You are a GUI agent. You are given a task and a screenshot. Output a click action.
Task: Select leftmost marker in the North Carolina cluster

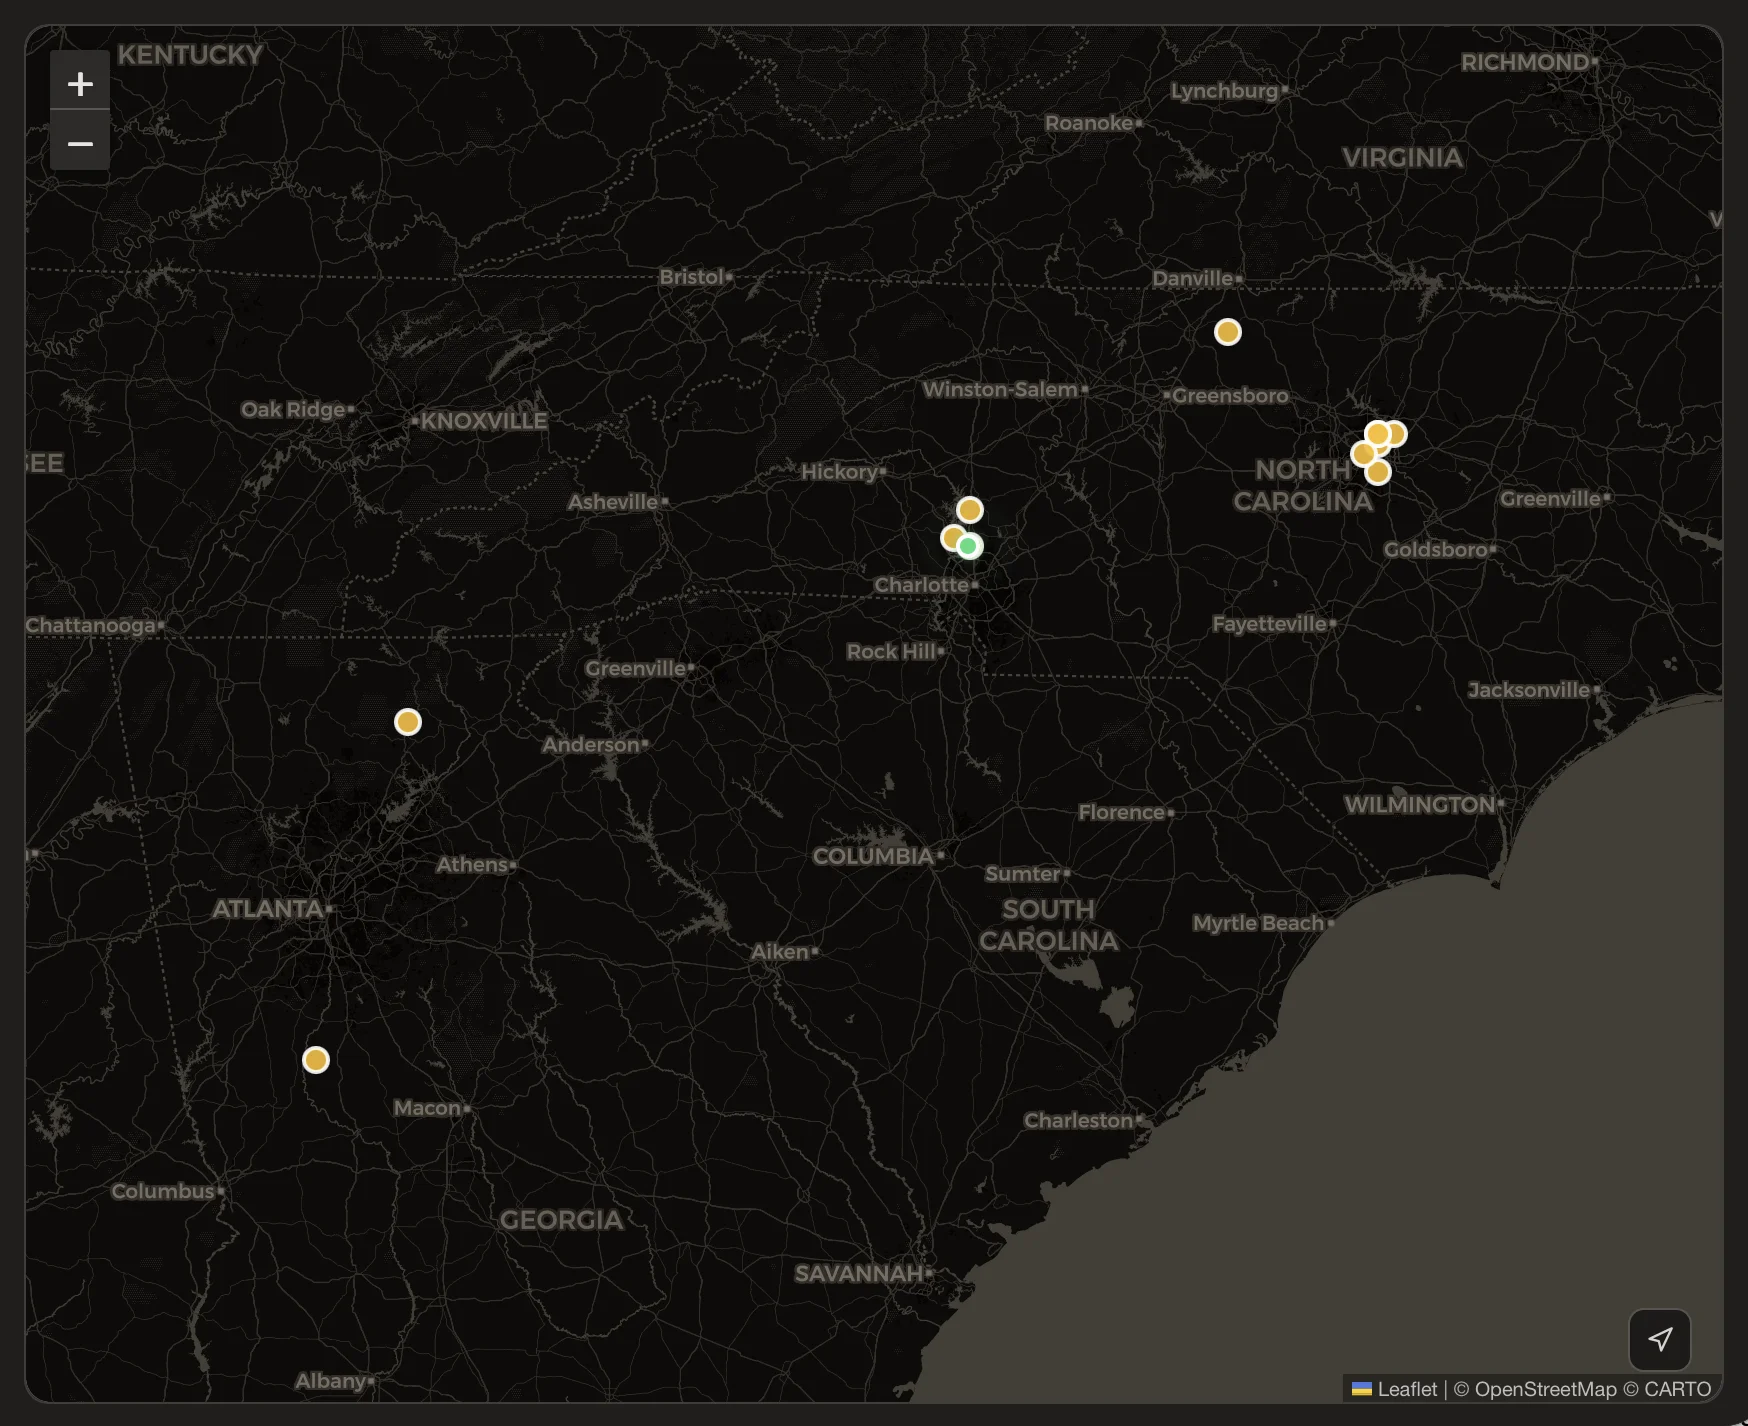pos(1361,454)
